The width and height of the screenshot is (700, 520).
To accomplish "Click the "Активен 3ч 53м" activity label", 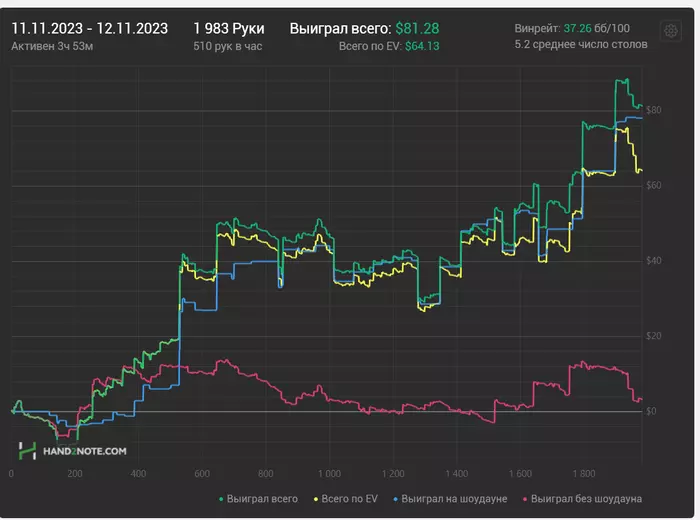I will point(52,46).
